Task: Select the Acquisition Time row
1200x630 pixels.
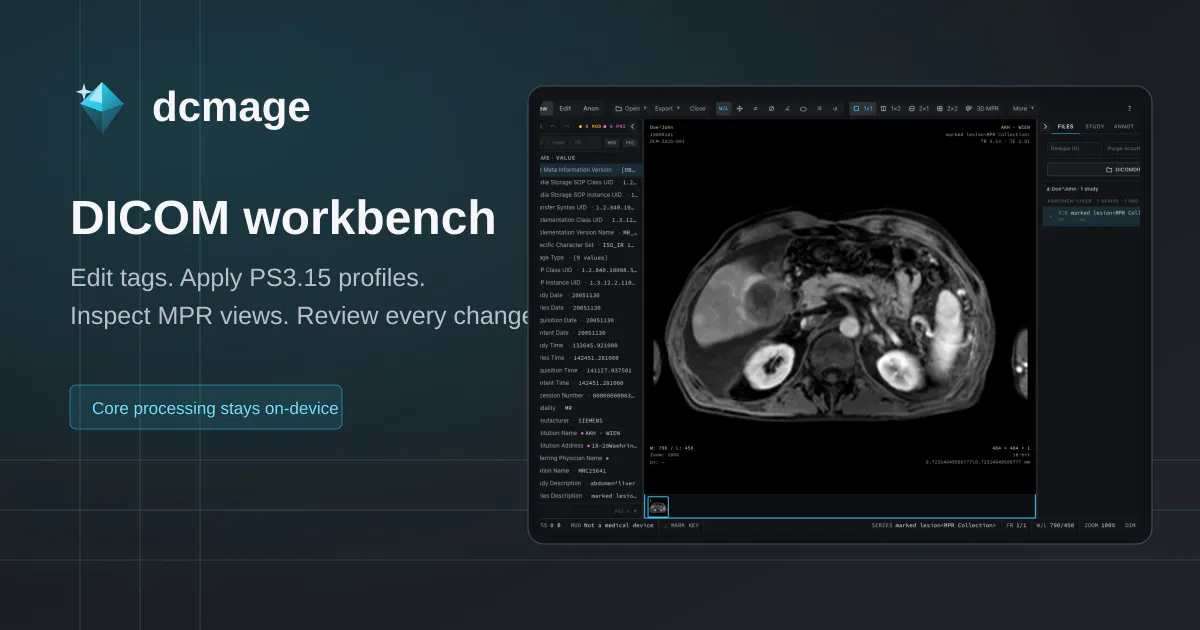Action: tap(590, 370)
